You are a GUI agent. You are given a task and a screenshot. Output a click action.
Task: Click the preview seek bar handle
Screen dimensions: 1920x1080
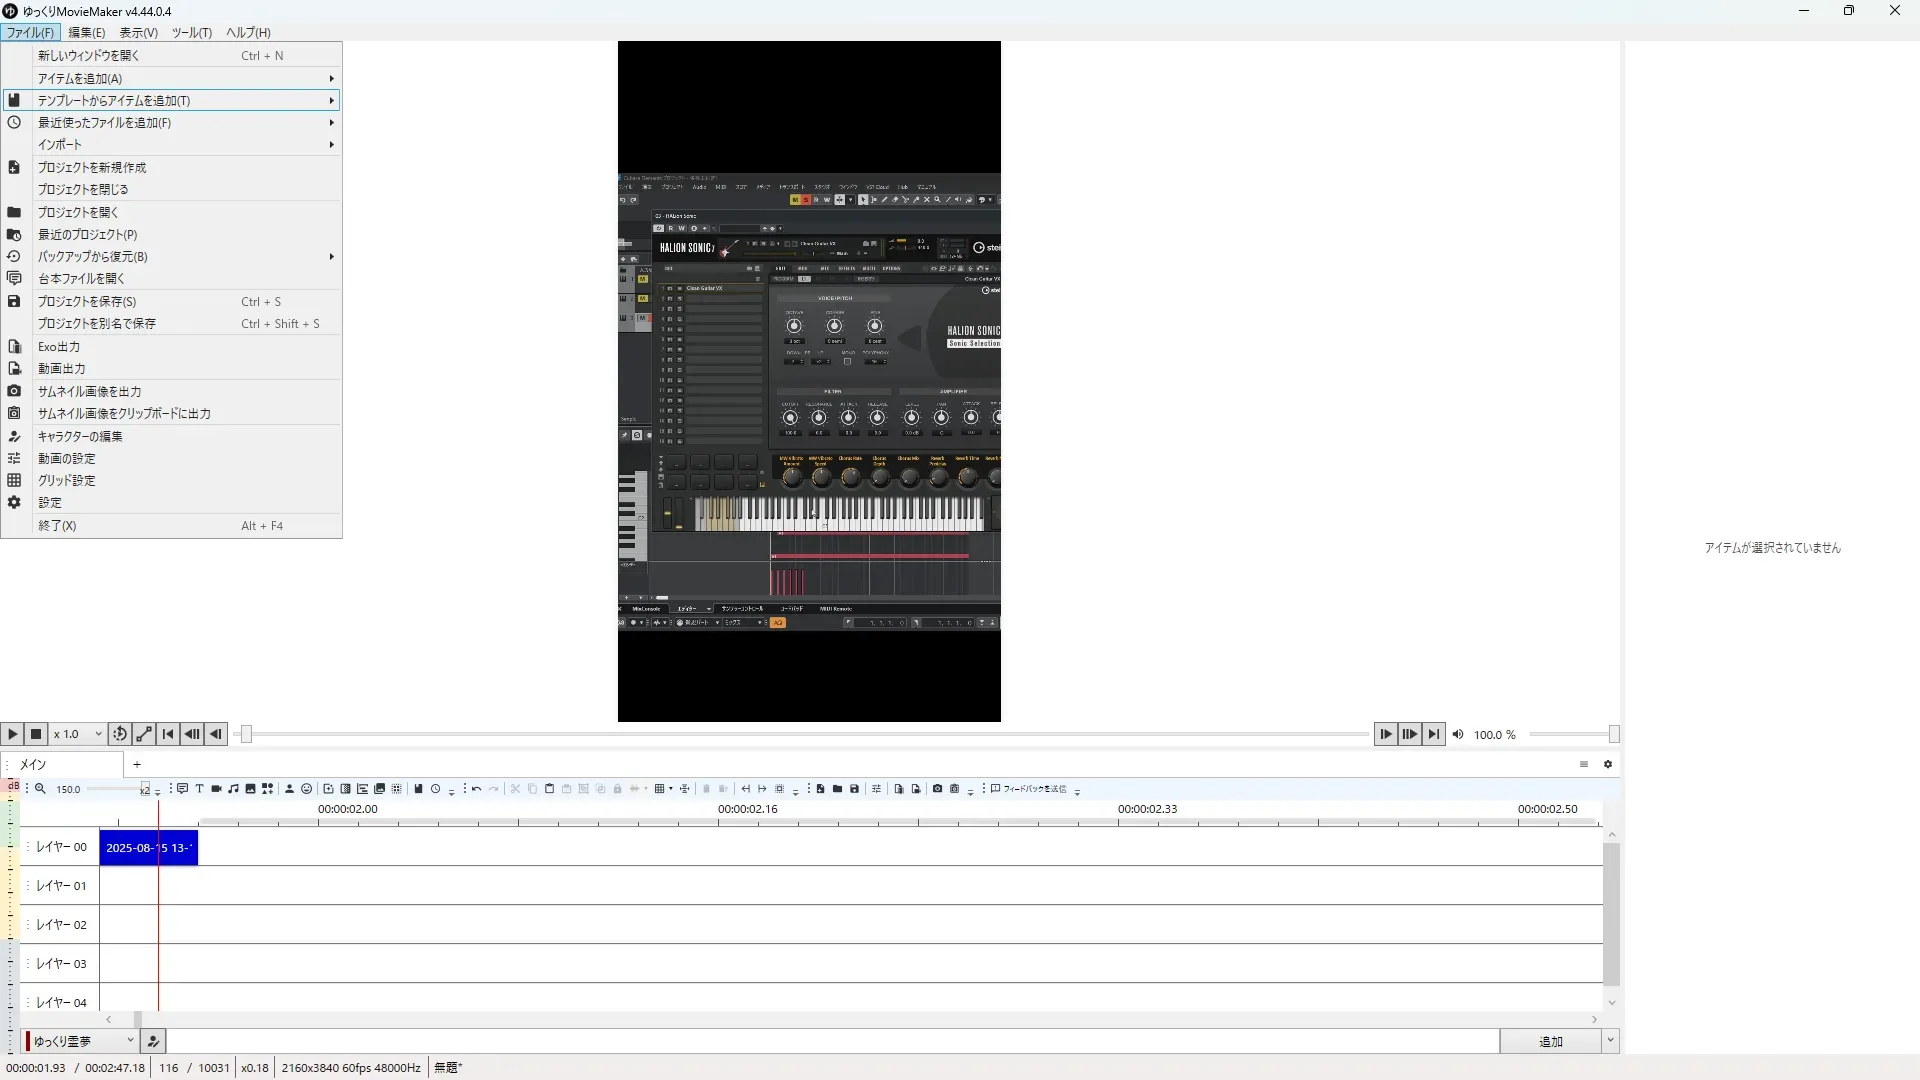coord(246,734)
